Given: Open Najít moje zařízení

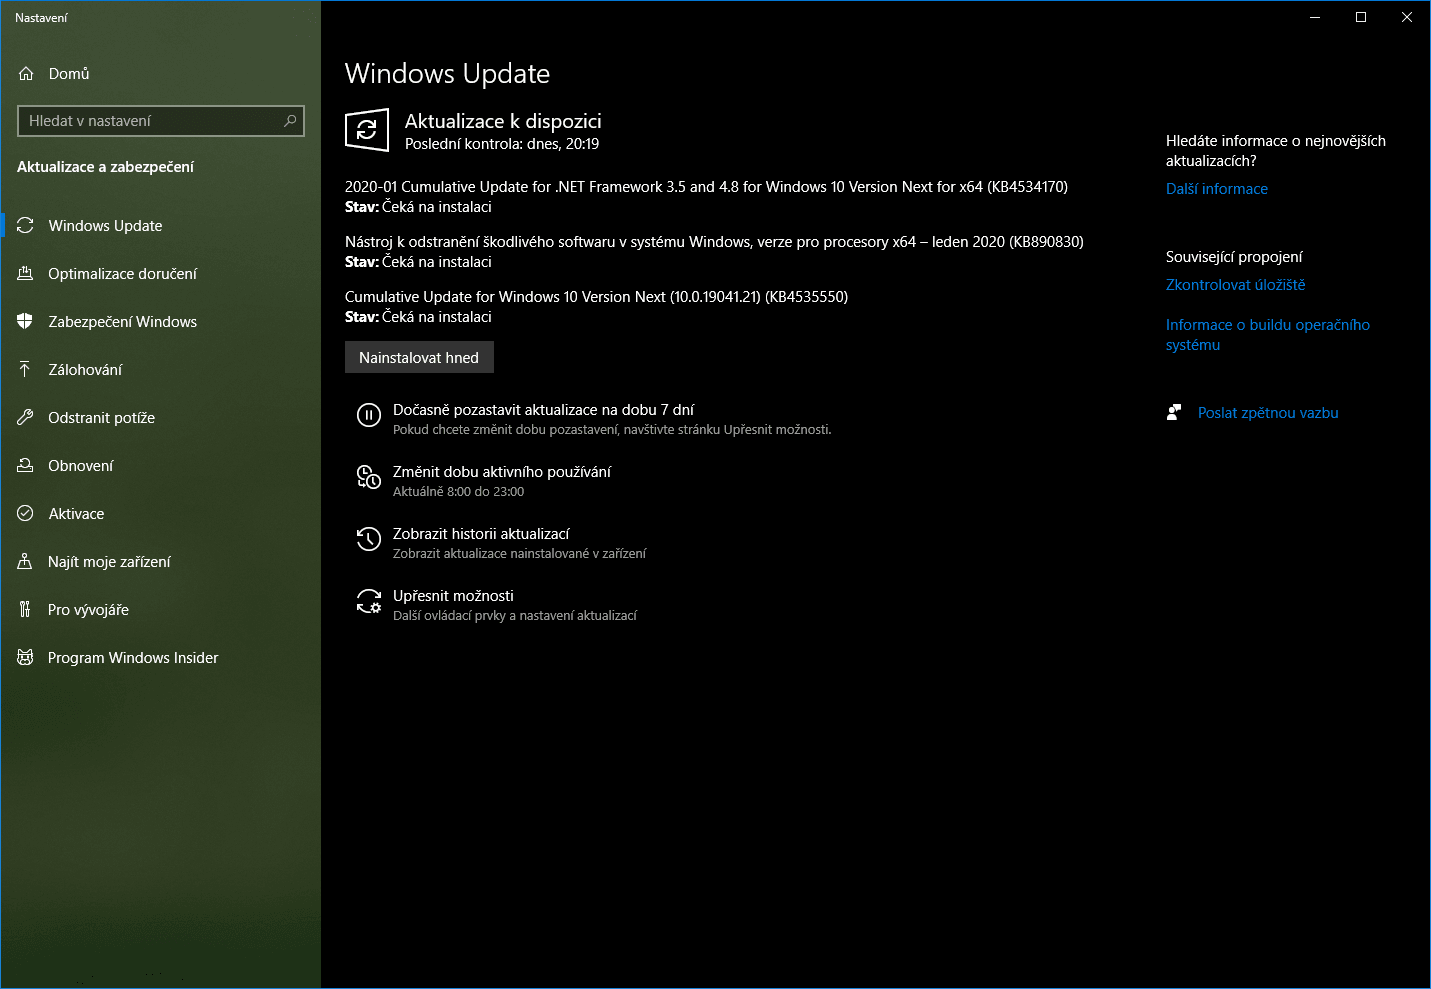Looking at the screenshot, I should pos(109,561).
